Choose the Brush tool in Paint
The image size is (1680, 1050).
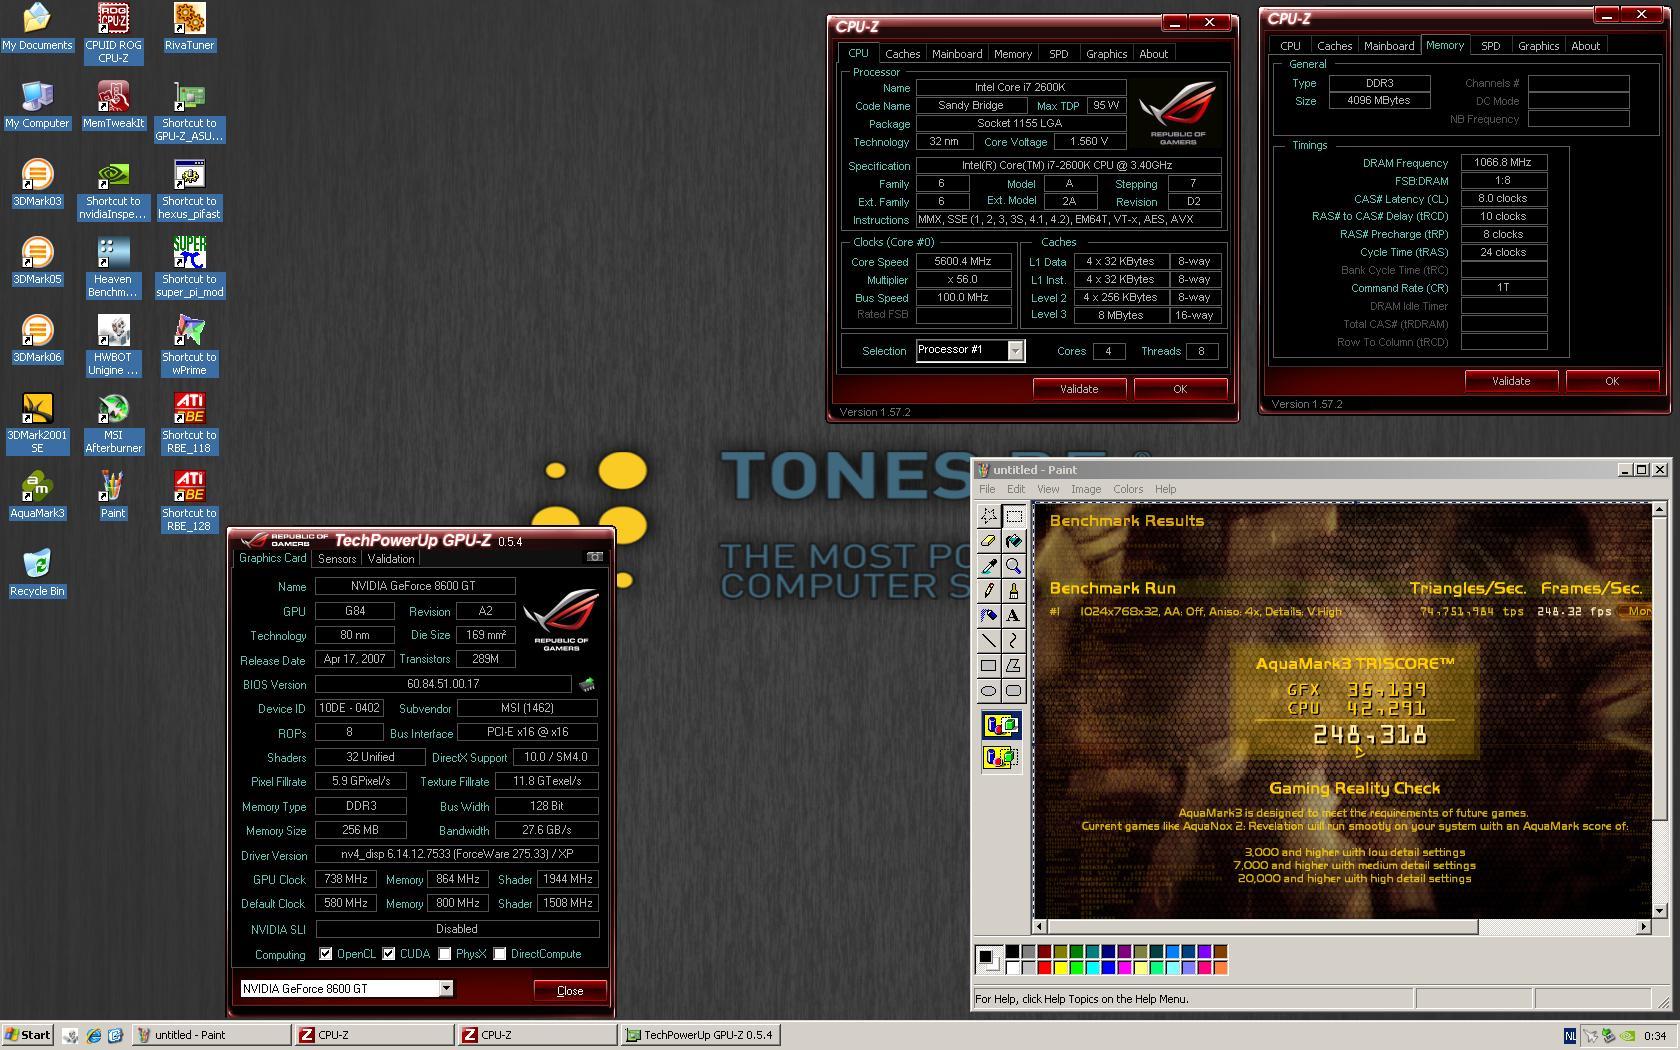(1013, 591)
